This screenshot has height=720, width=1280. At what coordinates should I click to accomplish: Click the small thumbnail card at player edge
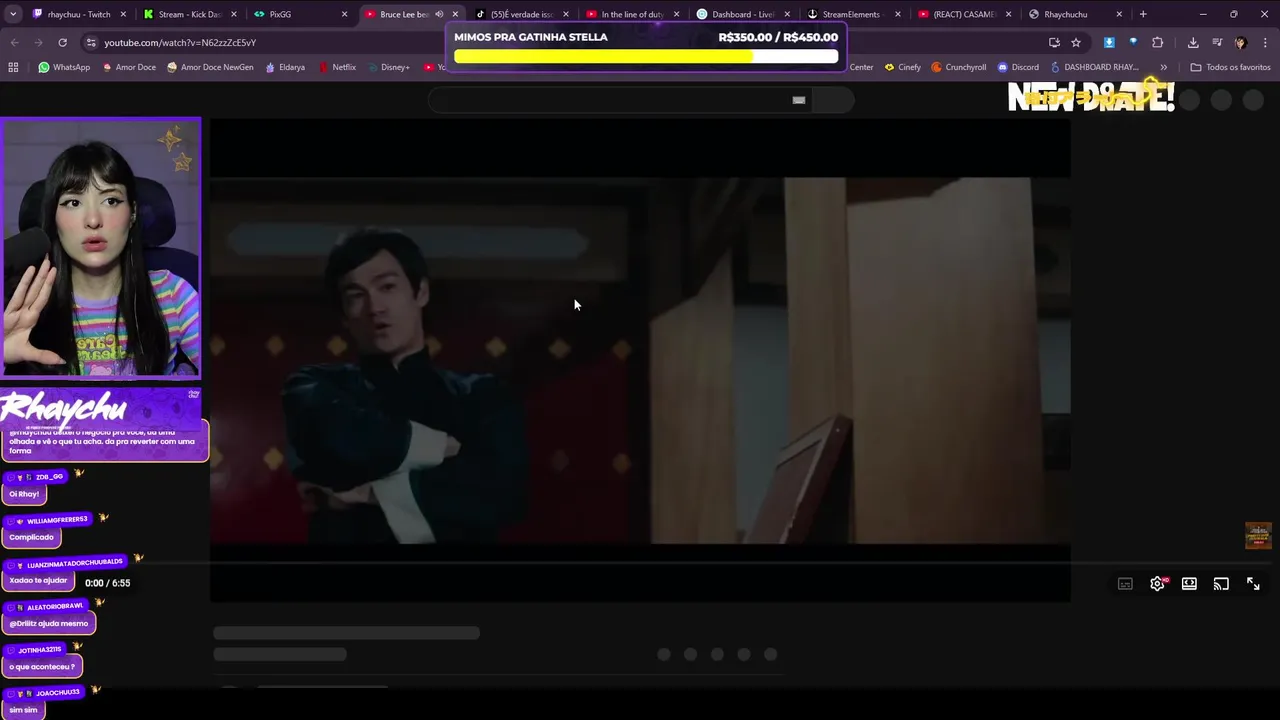pos(1258,536)
